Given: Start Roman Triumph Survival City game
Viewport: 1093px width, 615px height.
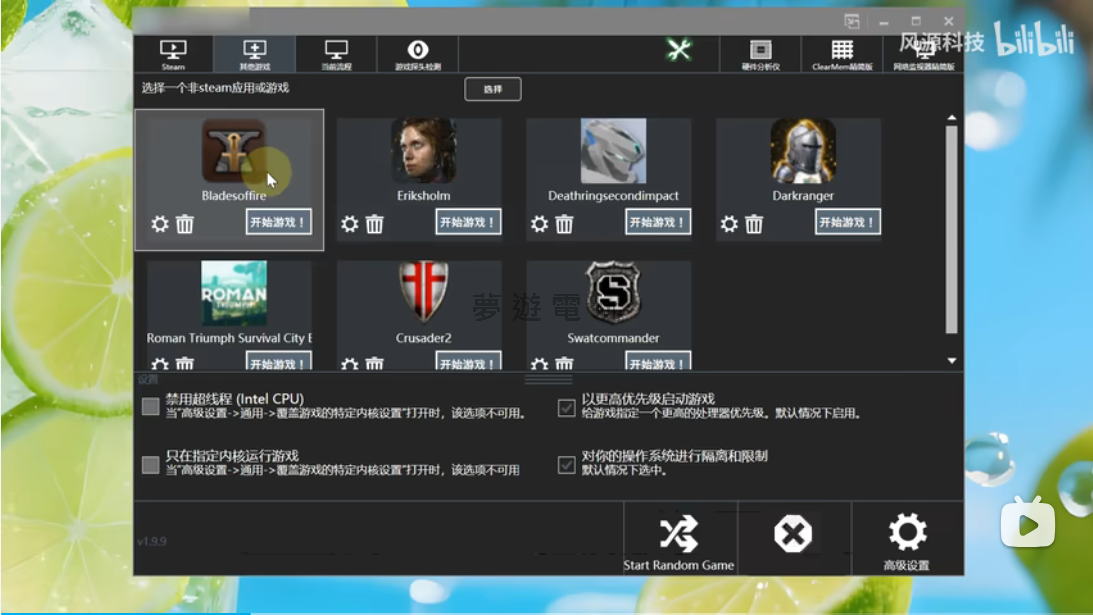Looking at the screenshot, I should pos(278,361).
